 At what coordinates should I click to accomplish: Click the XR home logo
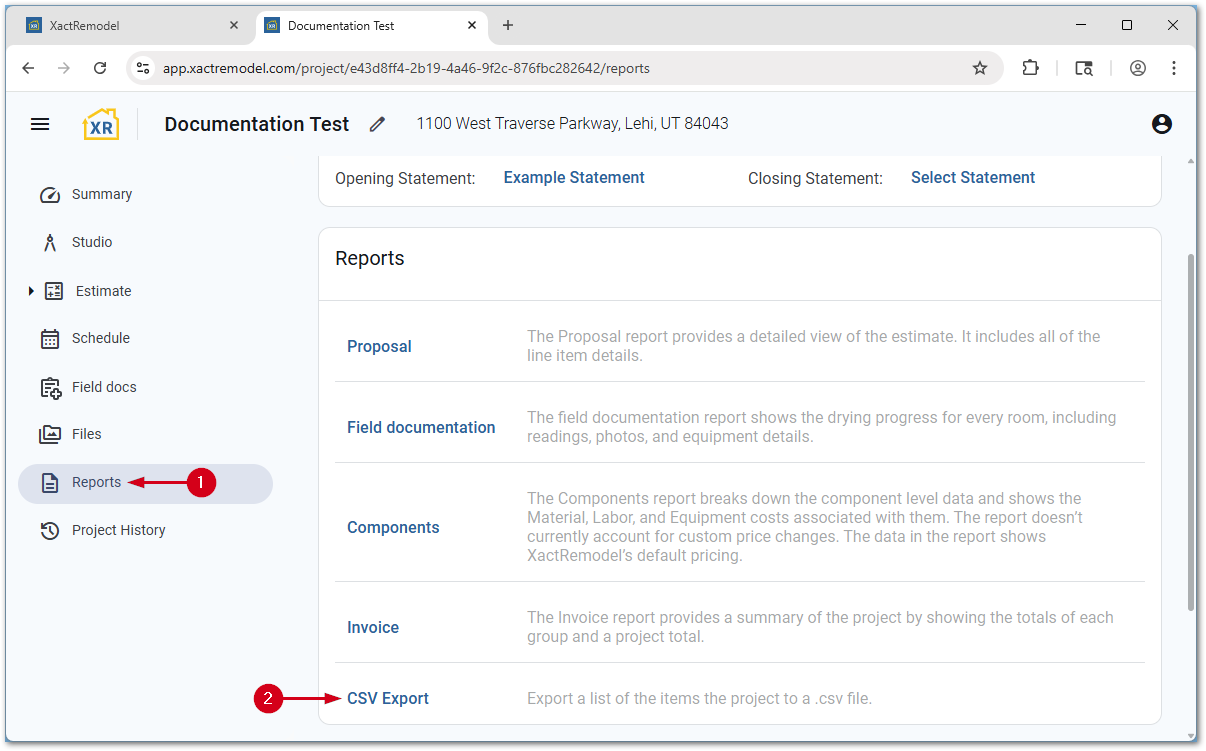click(x=100, y=123)
